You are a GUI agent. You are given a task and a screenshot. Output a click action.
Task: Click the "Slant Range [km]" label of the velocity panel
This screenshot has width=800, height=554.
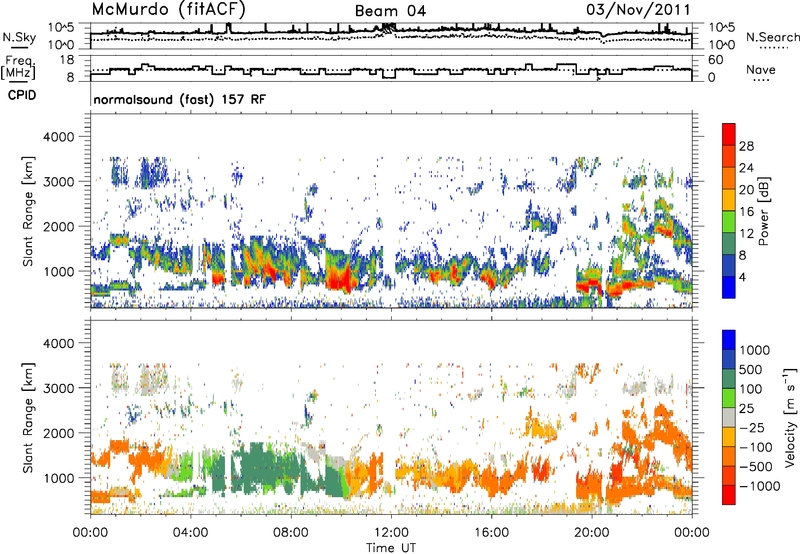pos(28,417)
